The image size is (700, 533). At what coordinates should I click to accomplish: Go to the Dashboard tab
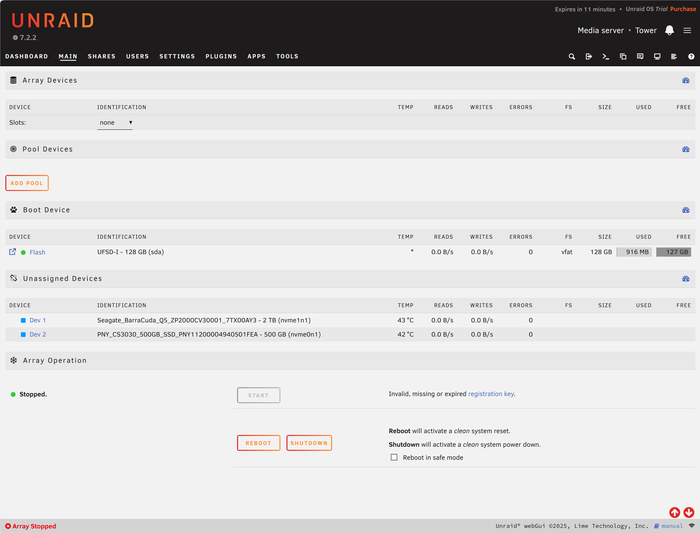(x=26, y=57)
